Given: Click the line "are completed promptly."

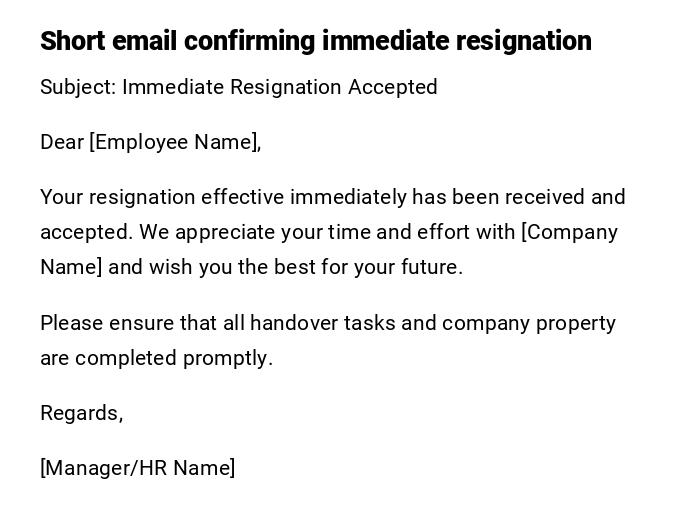Looking at the screenshot, I should (x=156, y=358).
